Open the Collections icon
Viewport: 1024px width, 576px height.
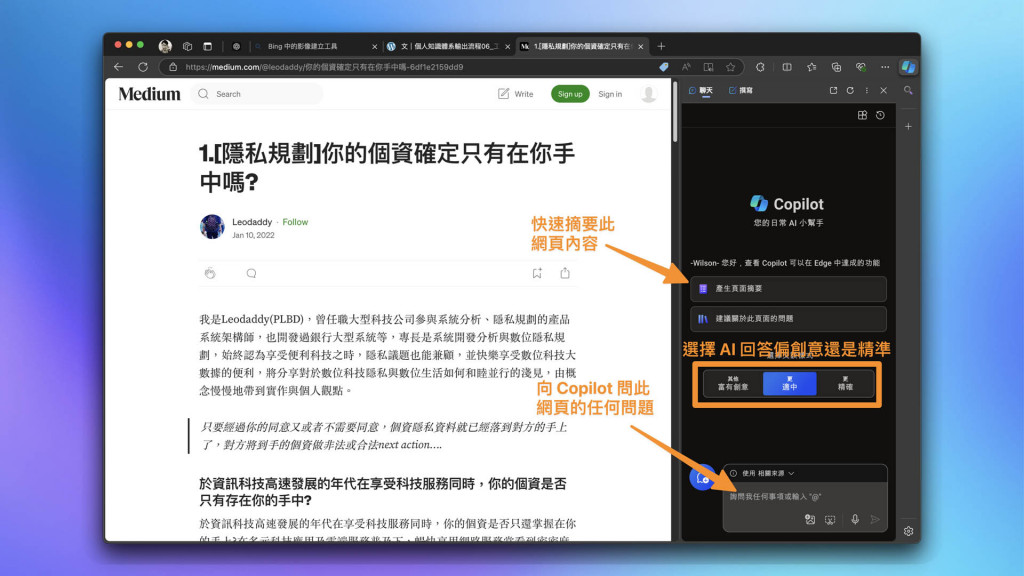click(x=836, y=67)
